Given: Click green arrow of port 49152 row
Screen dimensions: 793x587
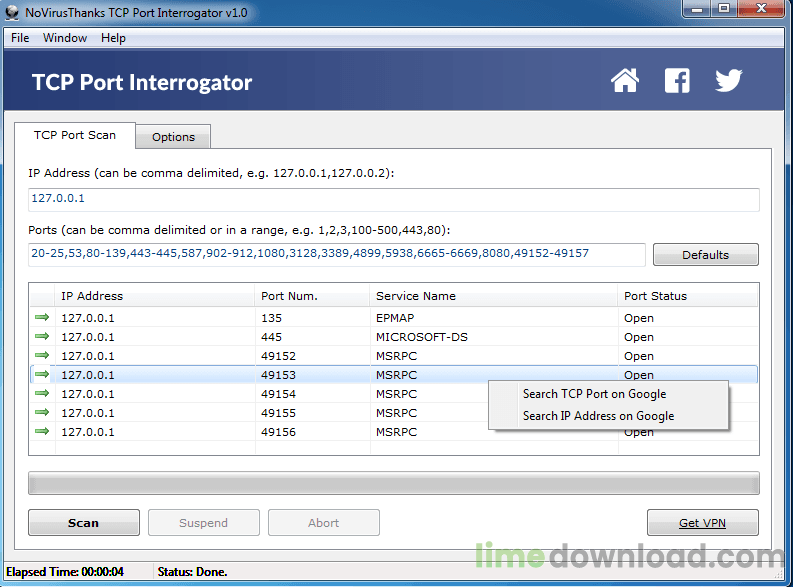Looking at the screenshot, I should coord(42,355).
